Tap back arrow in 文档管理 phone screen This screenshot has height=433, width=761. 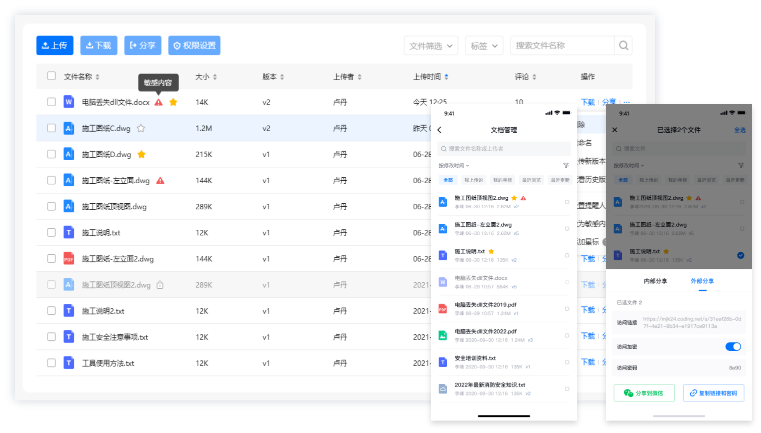(440, 130)
